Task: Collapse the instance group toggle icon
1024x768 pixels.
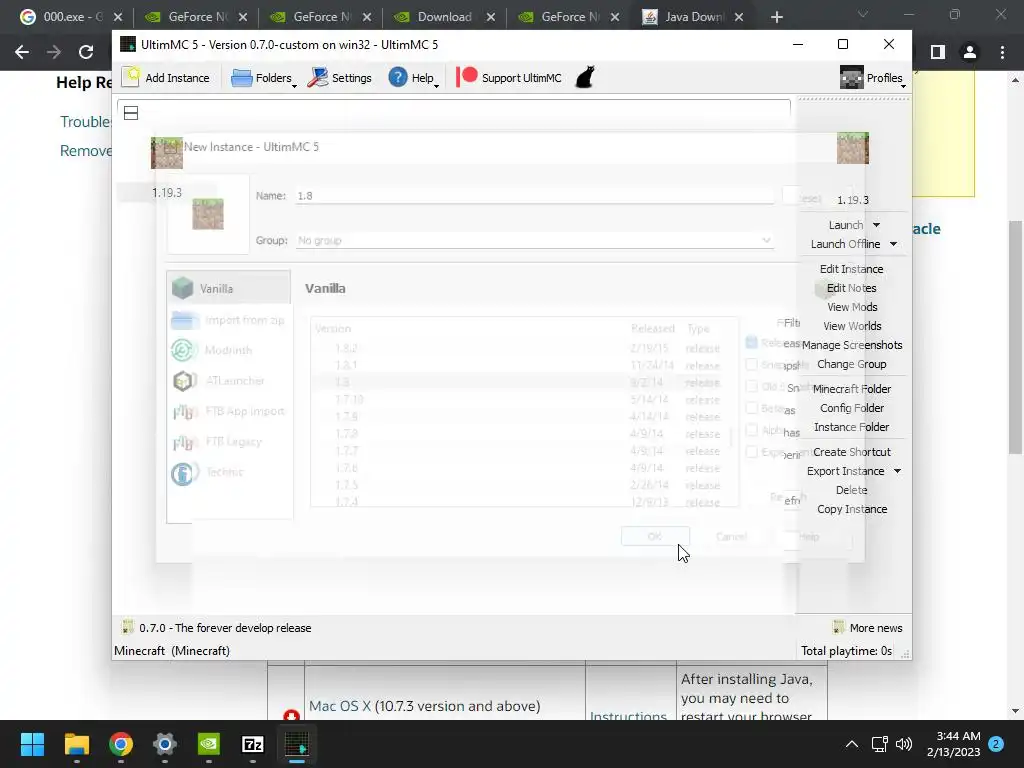Action: coord(131,113)
